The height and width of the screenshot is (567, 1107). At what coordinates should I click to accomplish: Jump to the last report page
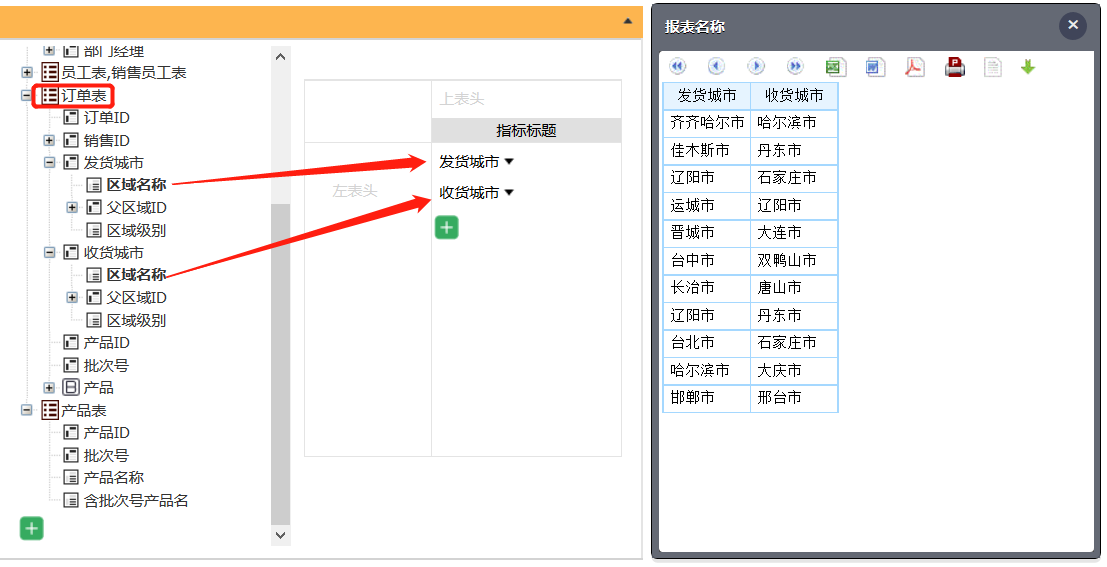click(x=795, y=66)
